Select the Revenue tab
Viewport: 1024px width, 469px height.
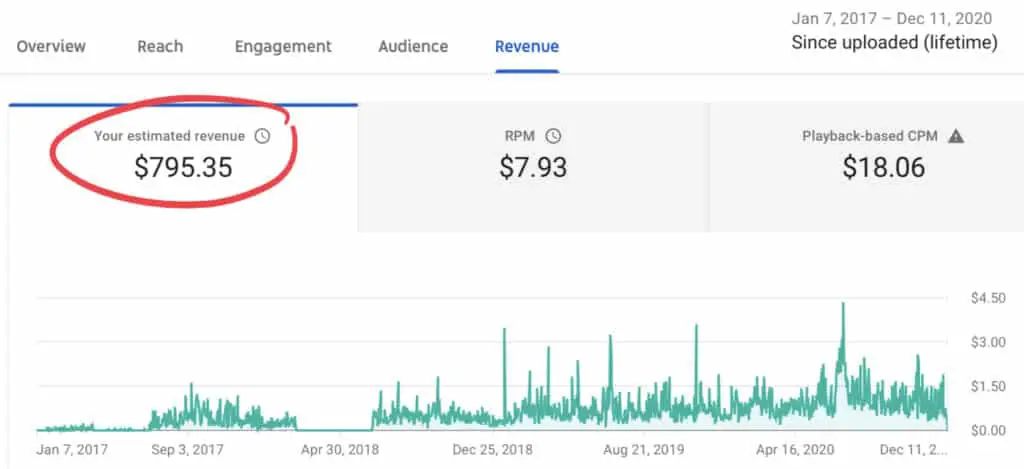point(527,46)
